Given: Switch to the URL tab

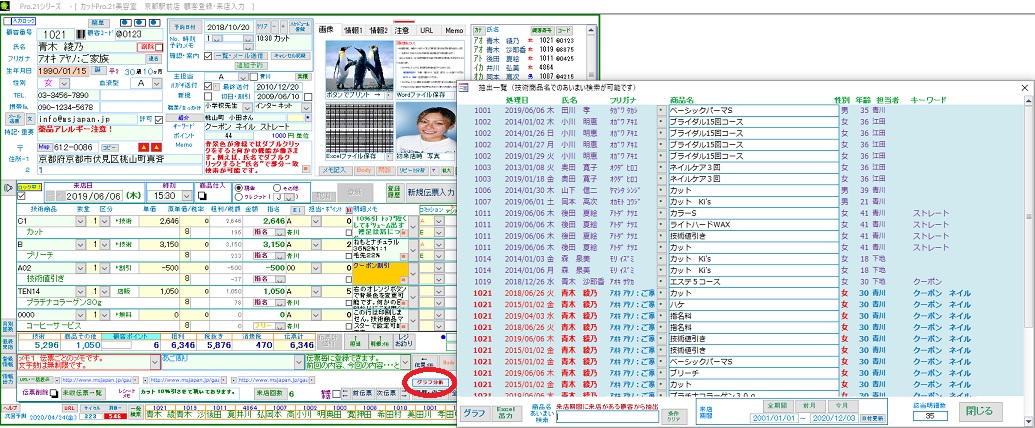Looking at the screenshot, I should (x=426, y=30).
